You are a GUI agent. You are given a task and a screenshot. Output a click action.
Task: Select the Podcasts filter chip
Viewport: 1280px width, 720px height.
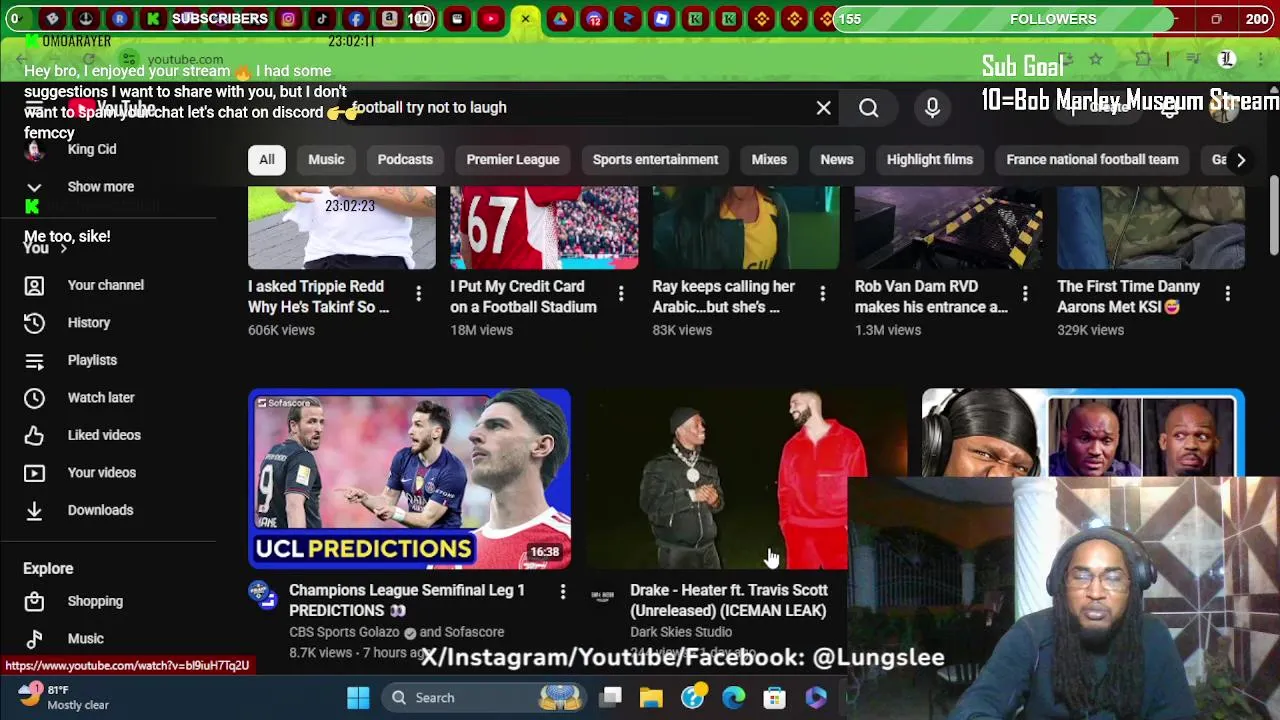pos(405,160)
